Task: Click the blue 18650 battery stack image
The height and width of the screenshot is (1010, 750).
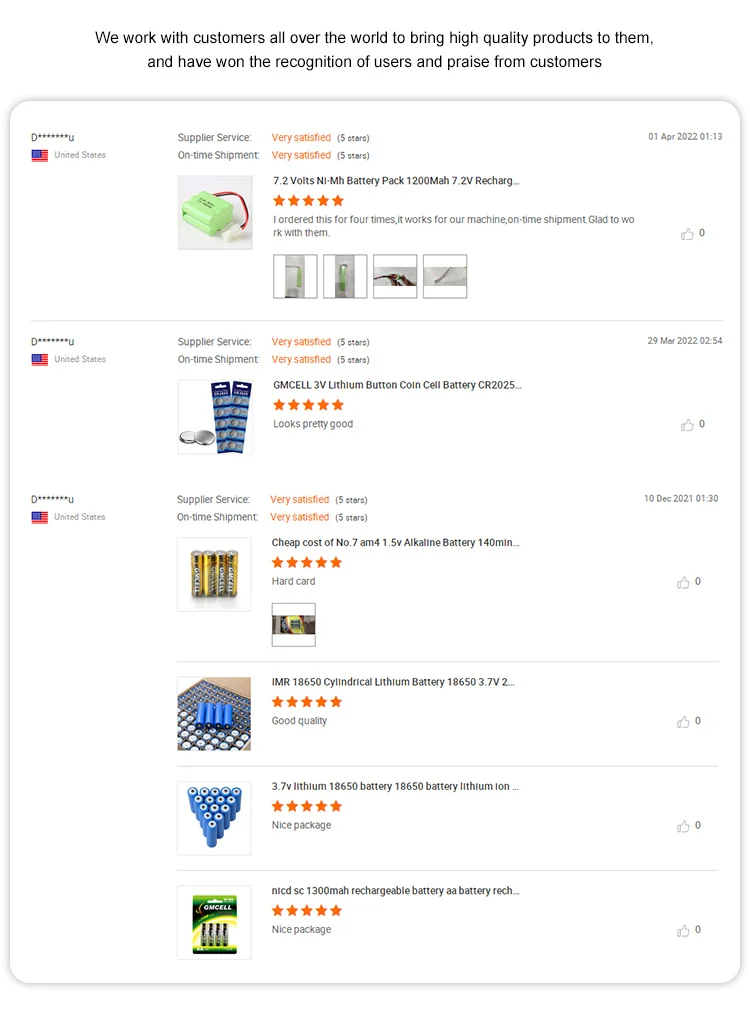Action: 214,818
